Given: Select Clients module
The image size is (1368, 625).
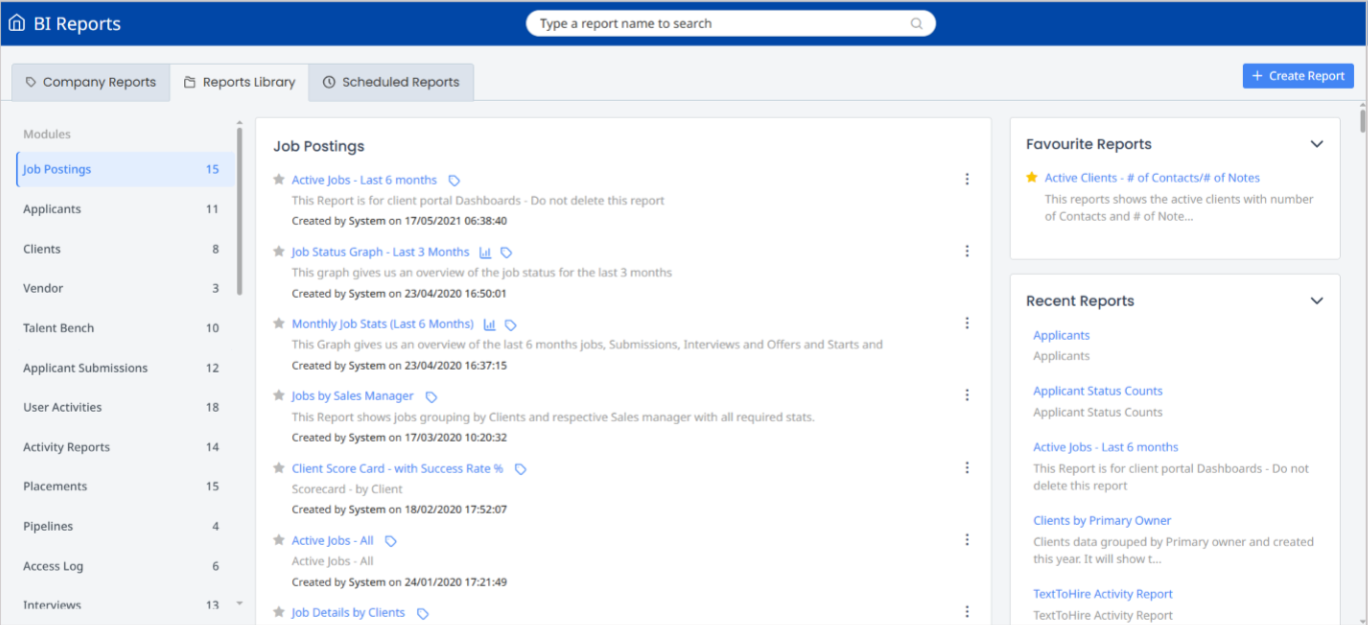Looking at the screenshot, I should point(125,249).
